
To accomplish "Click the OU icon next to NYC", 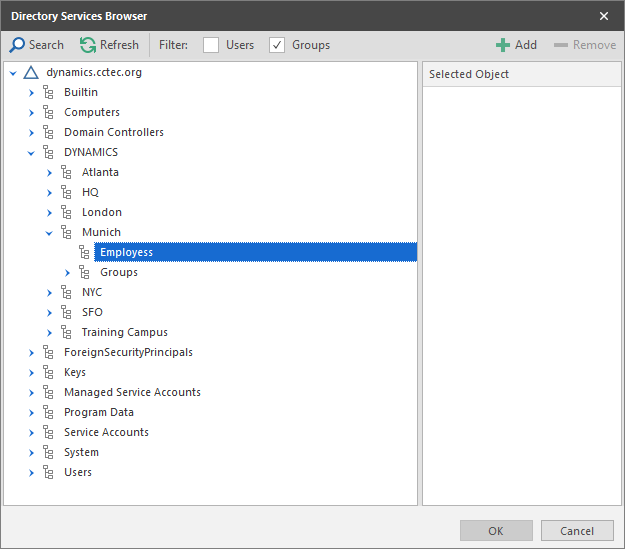I will [66, 292].
